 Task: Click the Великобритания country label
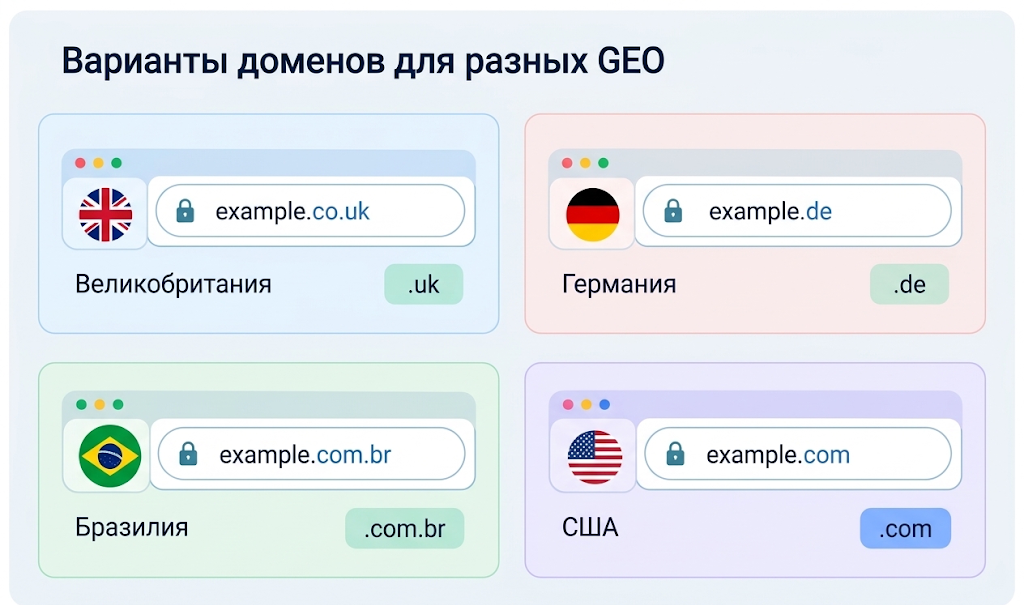173,284
